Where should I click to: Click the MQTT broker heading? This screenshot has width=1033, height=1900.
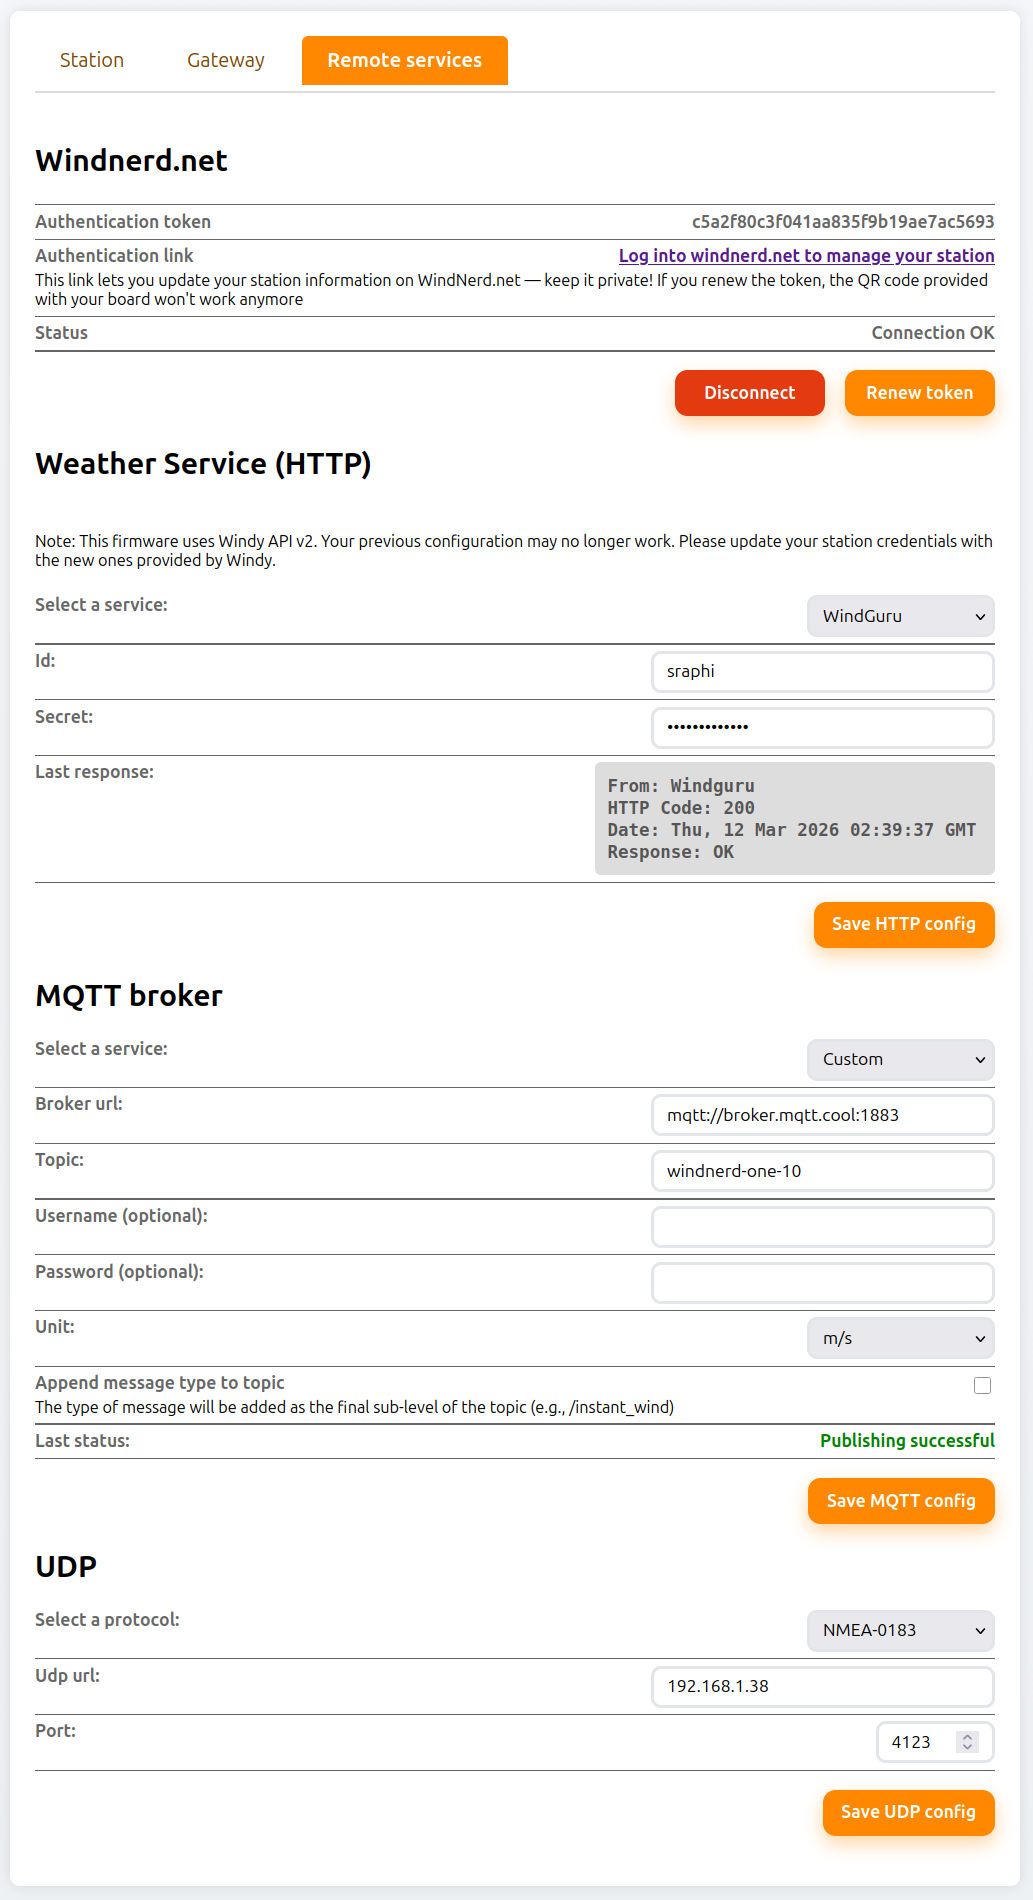pos(129,996)
